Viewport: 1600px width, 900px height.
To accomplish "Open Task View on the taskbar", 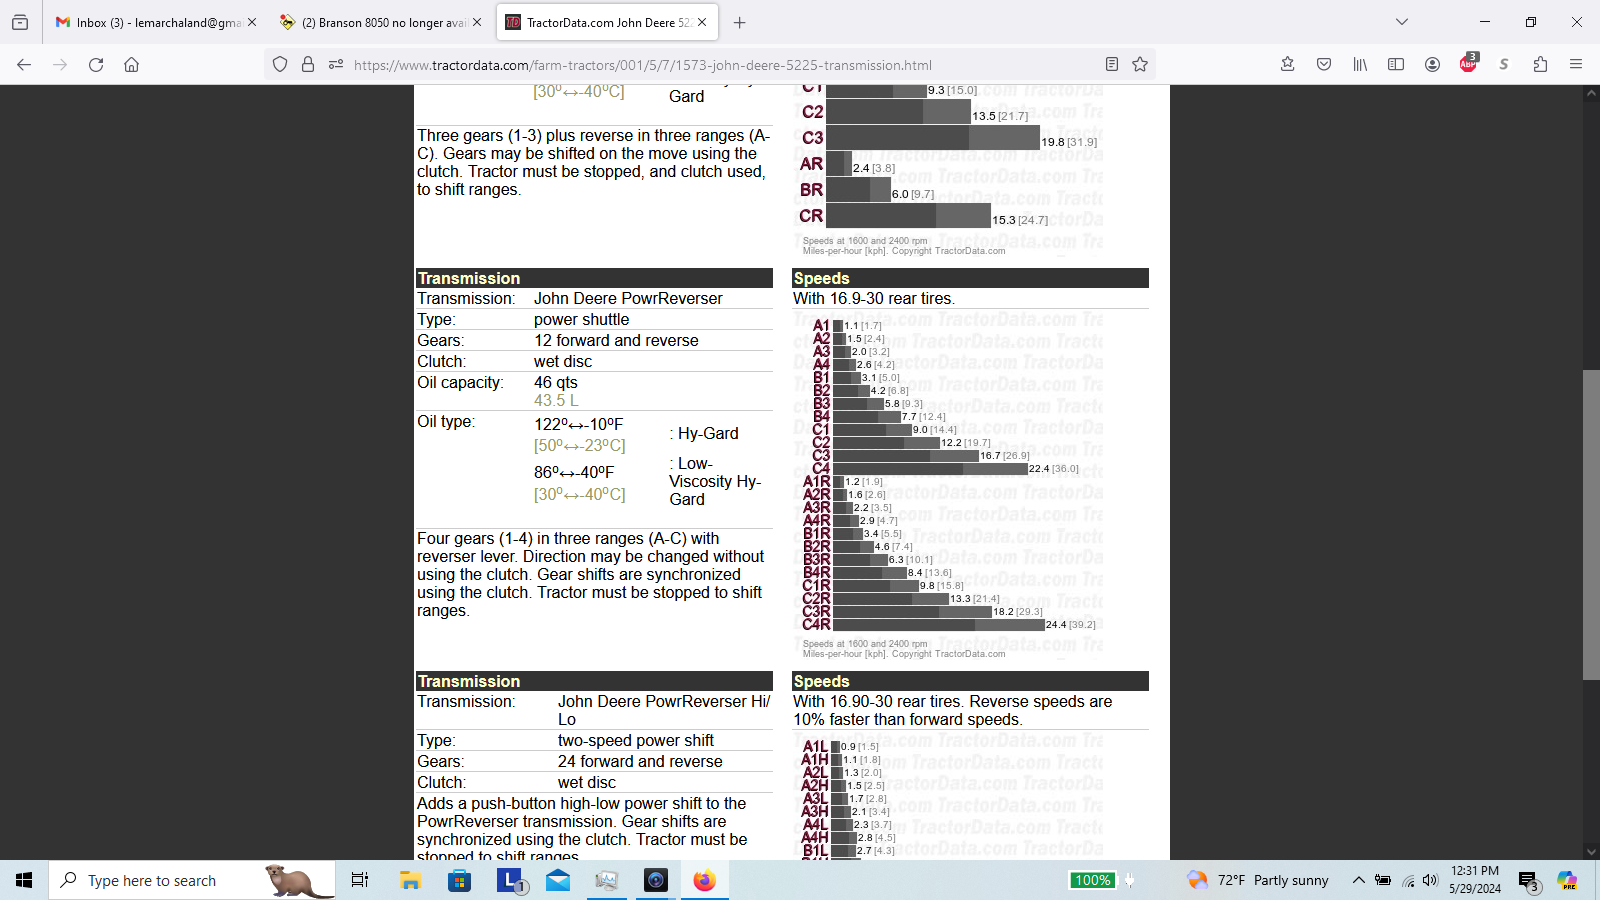I will tap(360, 880).
